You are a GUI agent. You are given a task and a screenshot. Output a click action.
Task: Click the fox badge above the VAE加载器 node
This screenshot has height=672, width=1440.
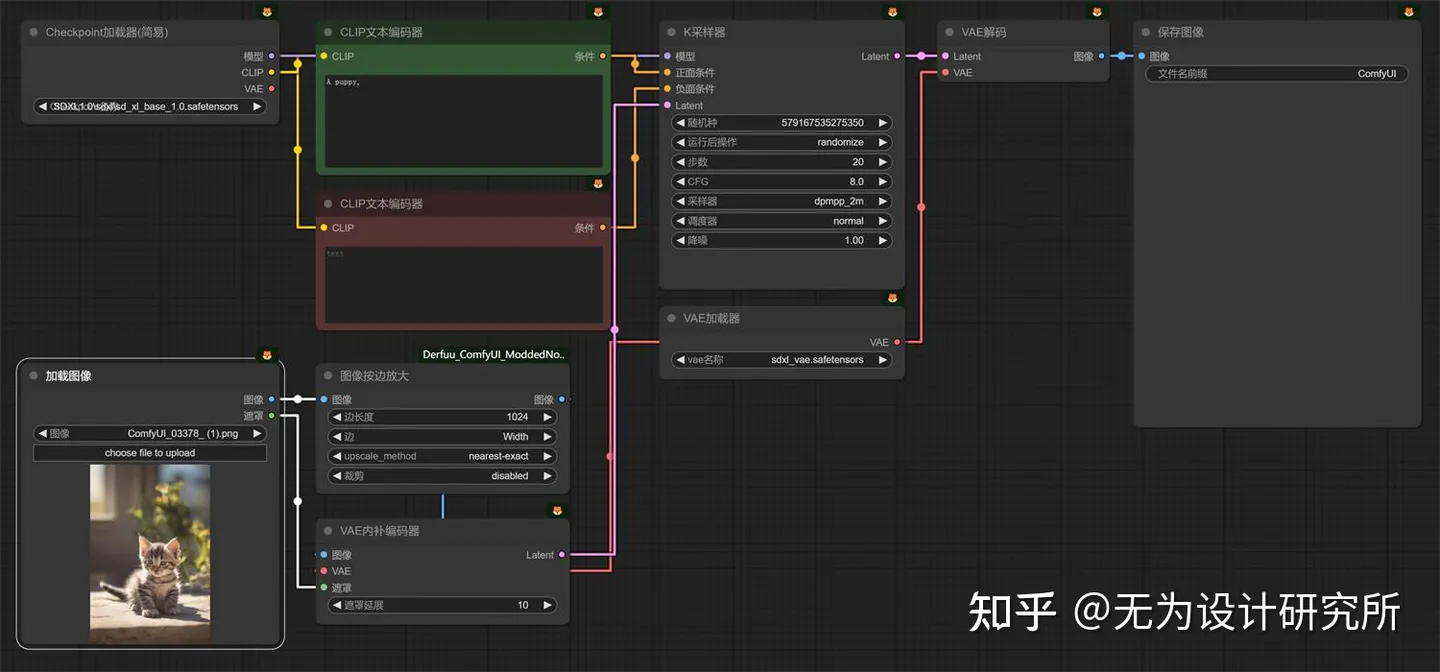pos(893,298)
